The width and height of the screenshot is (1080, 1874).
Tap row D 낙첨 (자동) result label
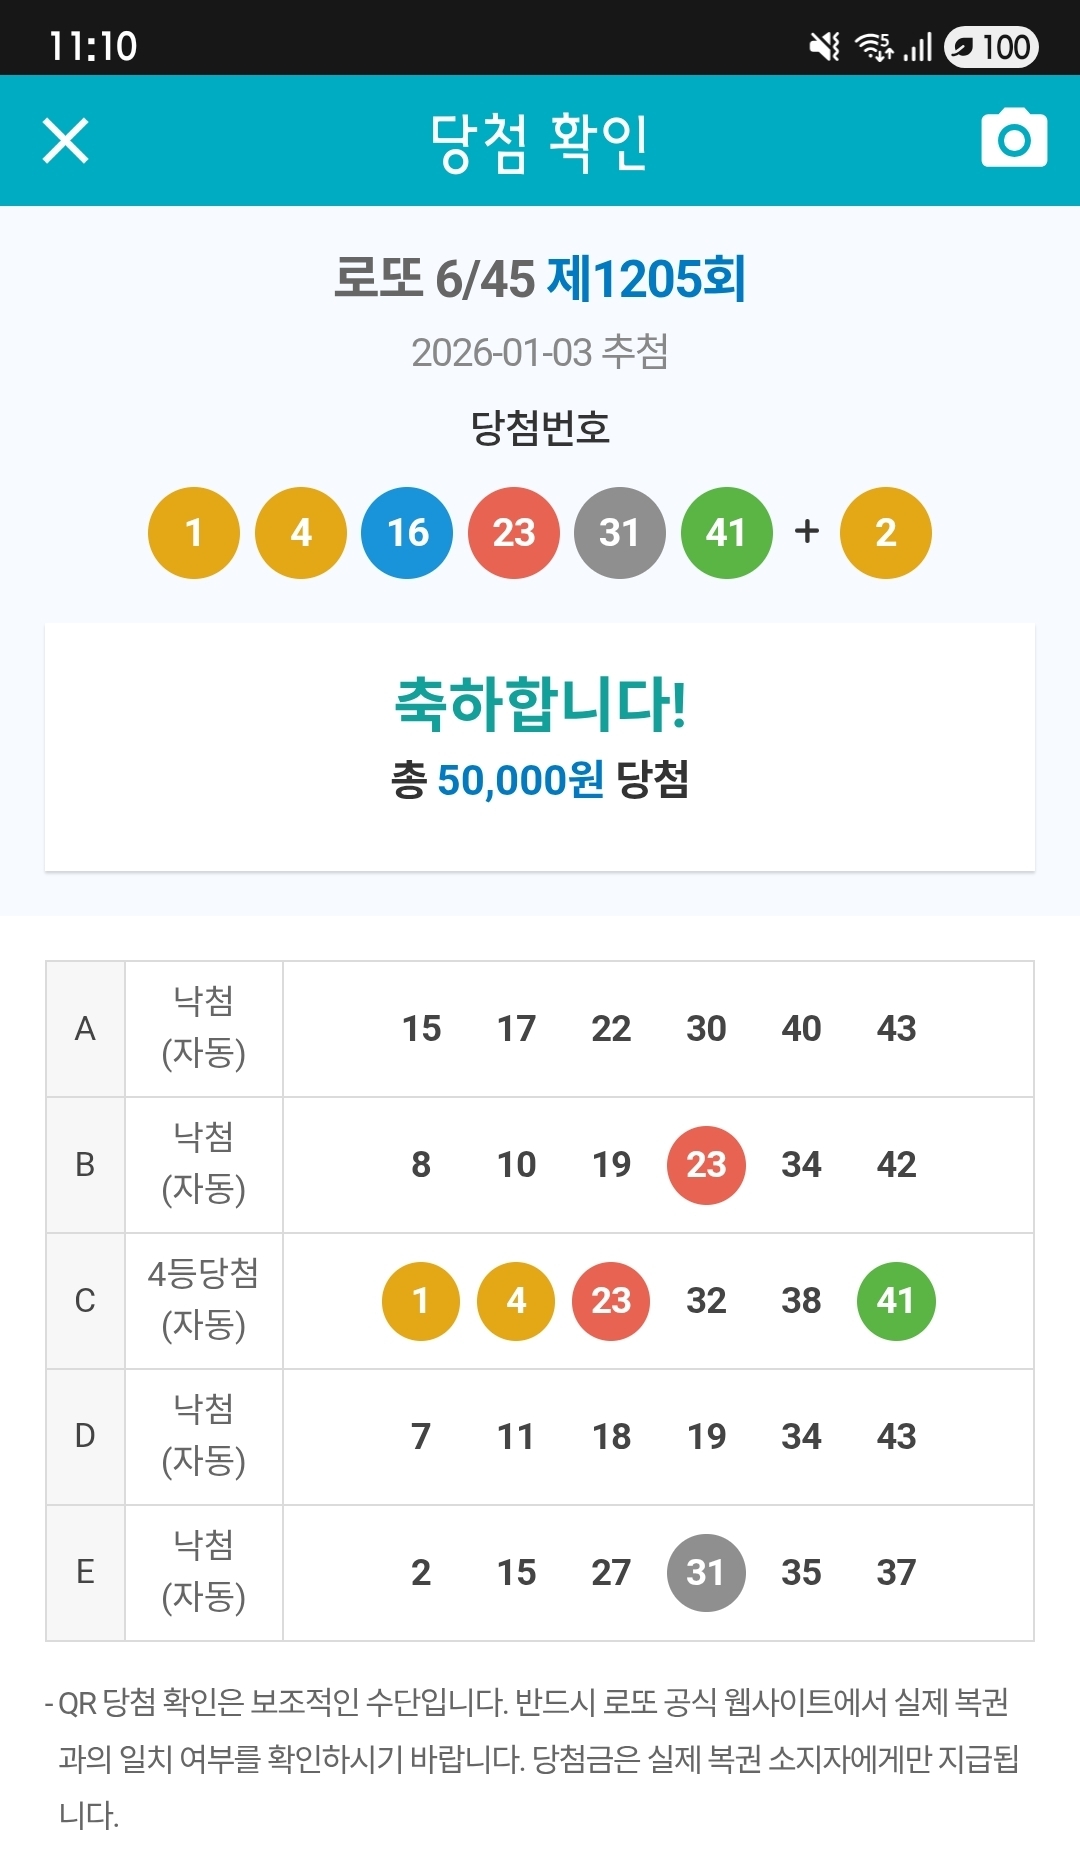[x=204, y=1435]
